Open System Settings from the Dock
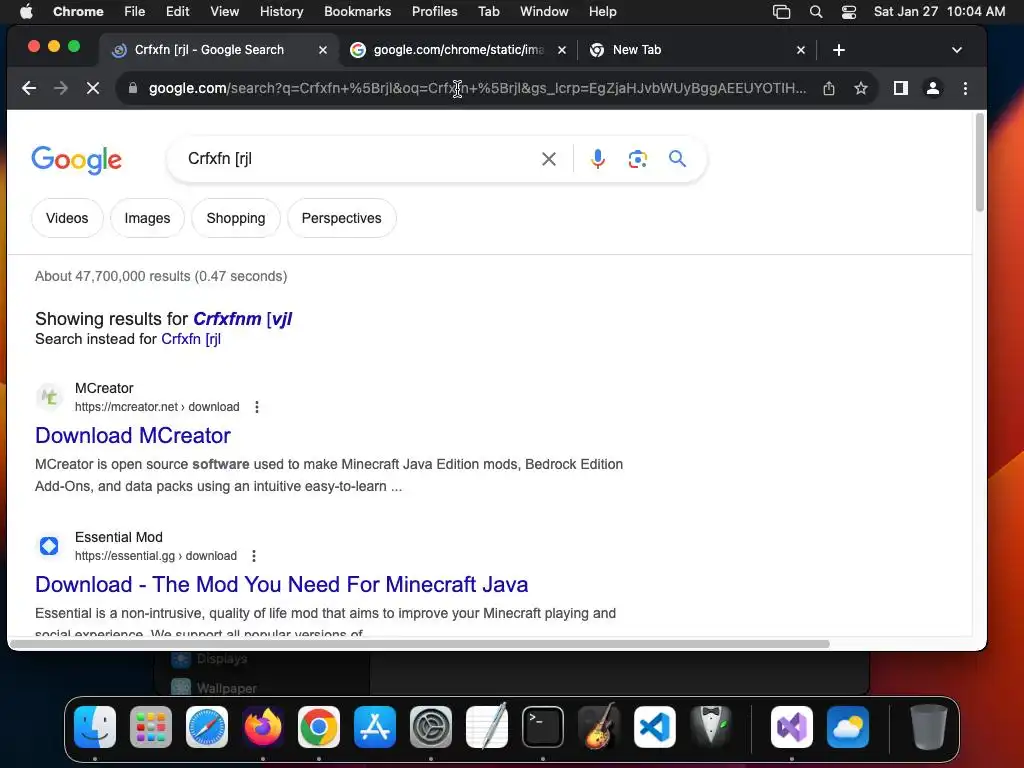 click(x=431, y=727)
